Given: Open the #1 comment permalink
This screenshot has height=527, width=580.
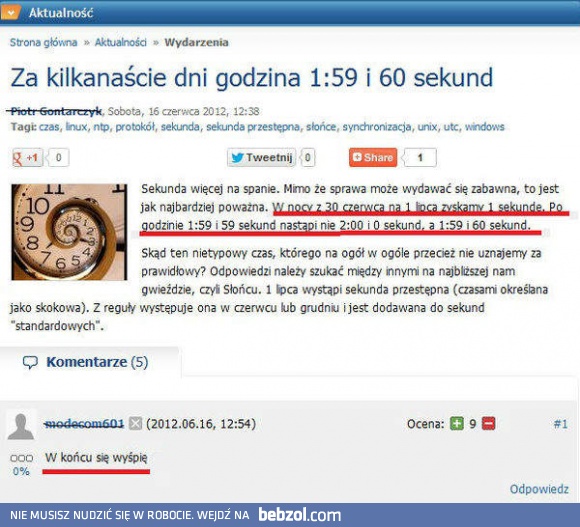Looking at the screenshot, I should tap(561, 424).
